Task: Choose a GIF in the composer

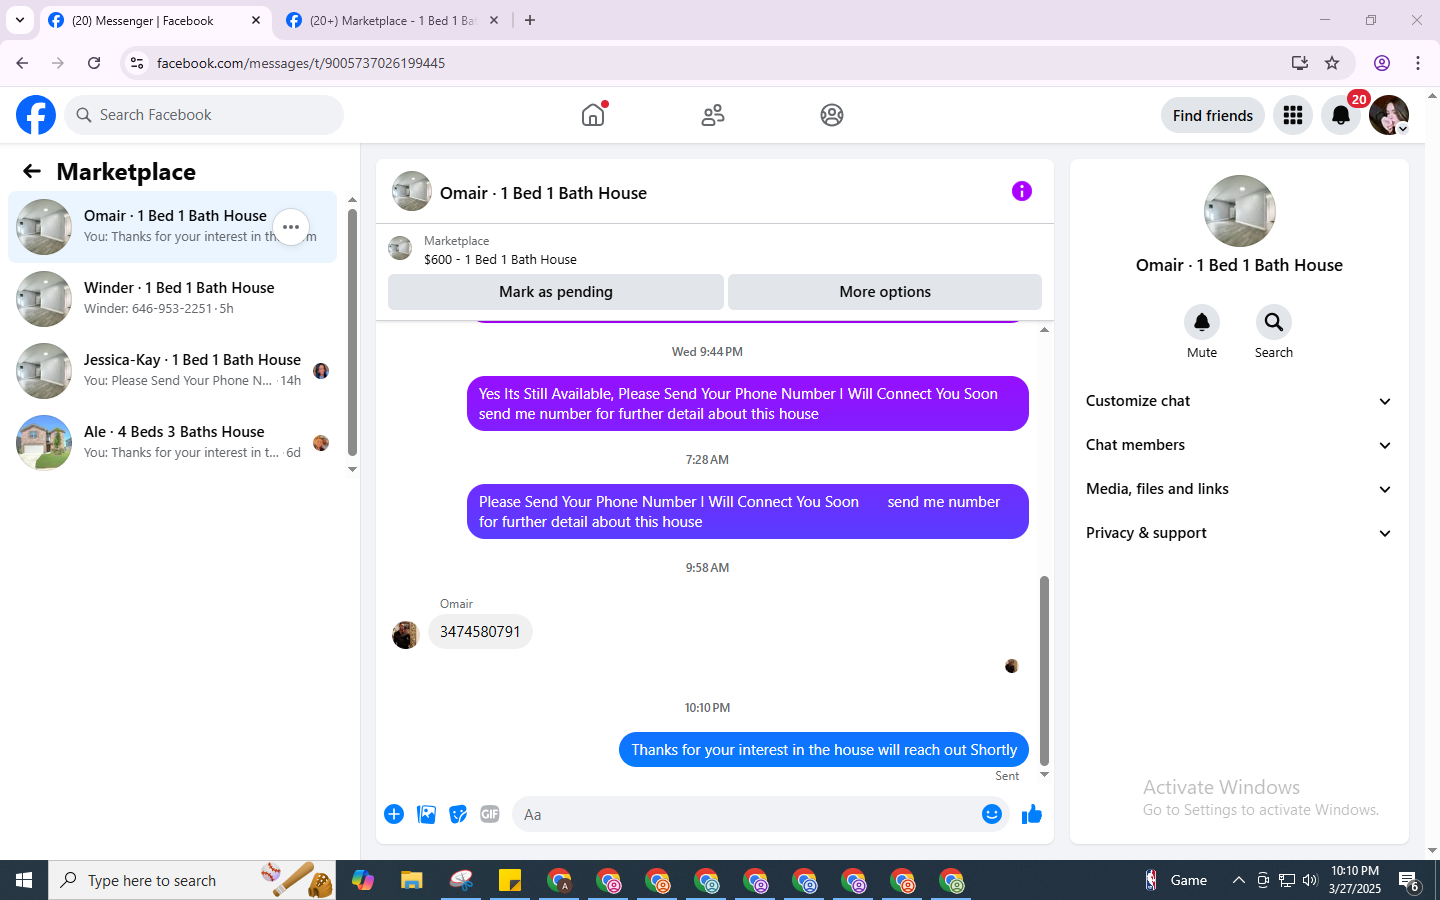Action: click(490, 814)
